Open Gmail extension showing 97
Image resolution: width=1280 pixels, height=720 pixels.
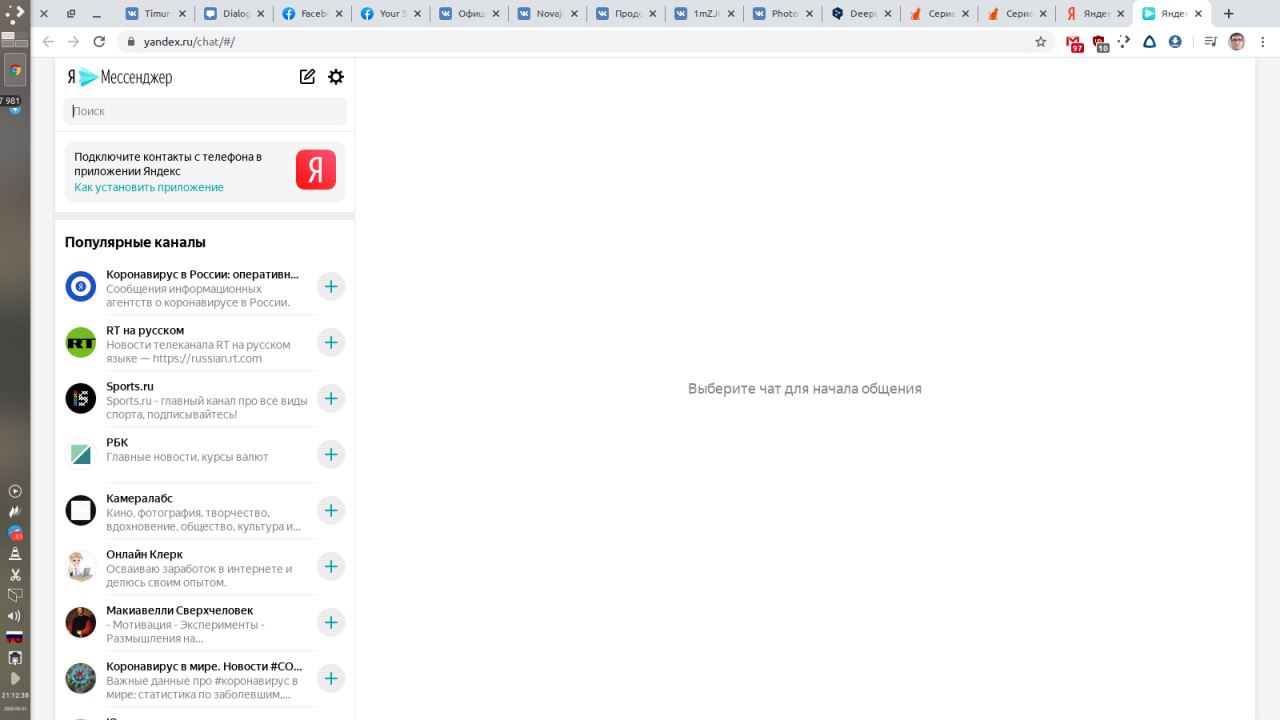pos(1074,43)
